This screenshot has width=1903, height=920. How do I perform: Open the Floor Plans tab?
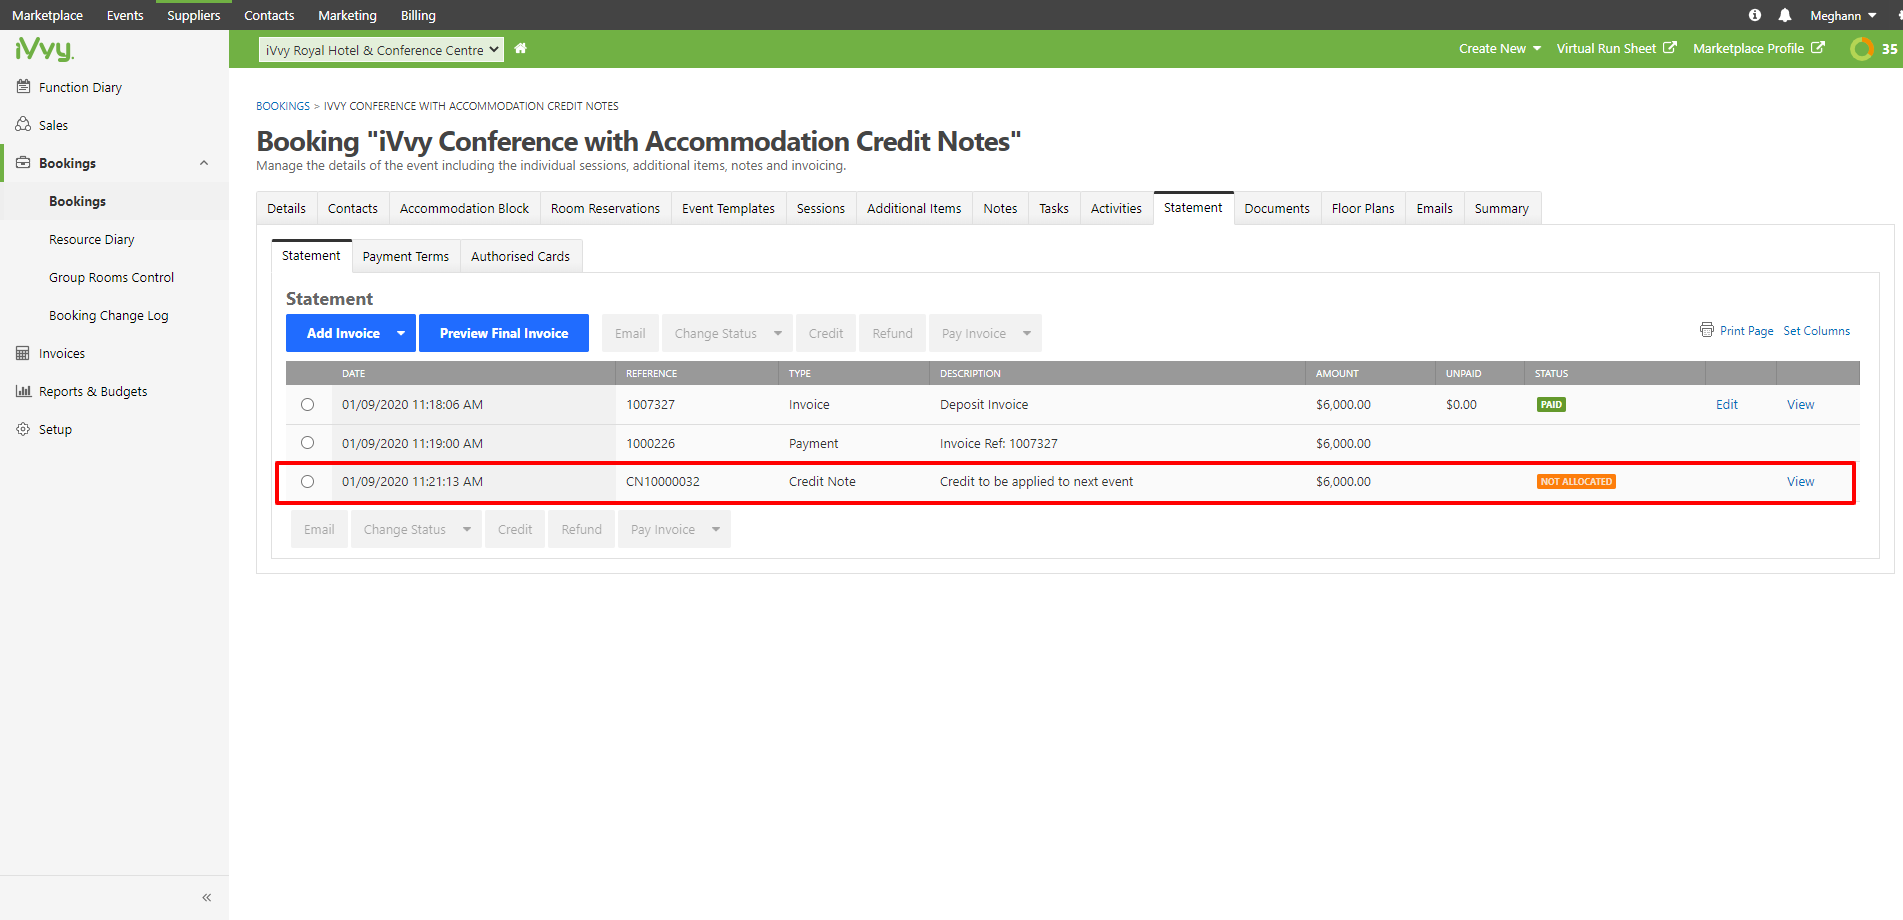click(x=1363, y=208)
